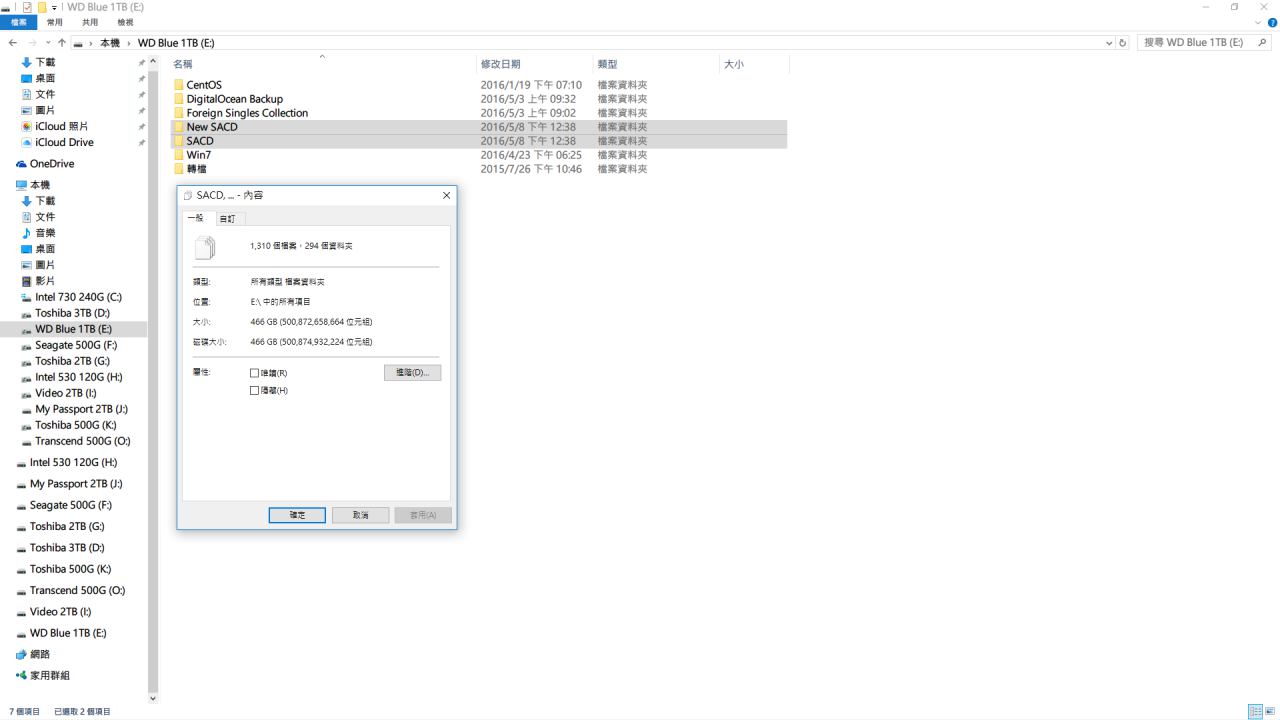The image size is (1280, 720).
Task: Select Transcend 500G (O:) under 本機
Action: pyautogui.click(x=83, y=441)
